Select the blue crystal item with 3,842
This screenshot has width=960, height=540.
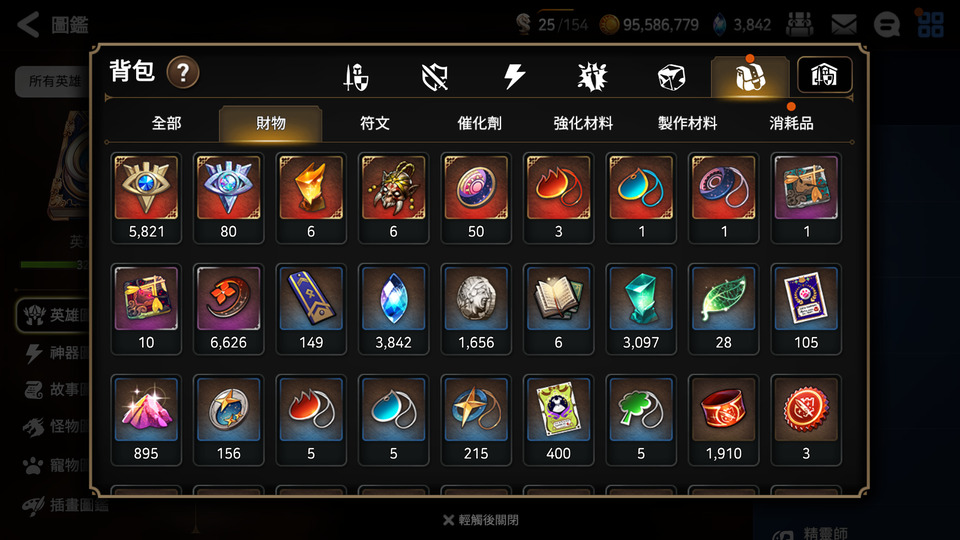[393, 309]
